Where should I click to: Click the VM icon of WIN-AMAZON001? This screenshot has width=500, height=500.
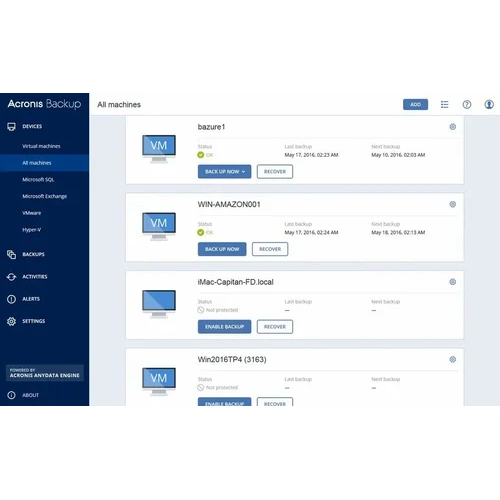coord(159,226)
